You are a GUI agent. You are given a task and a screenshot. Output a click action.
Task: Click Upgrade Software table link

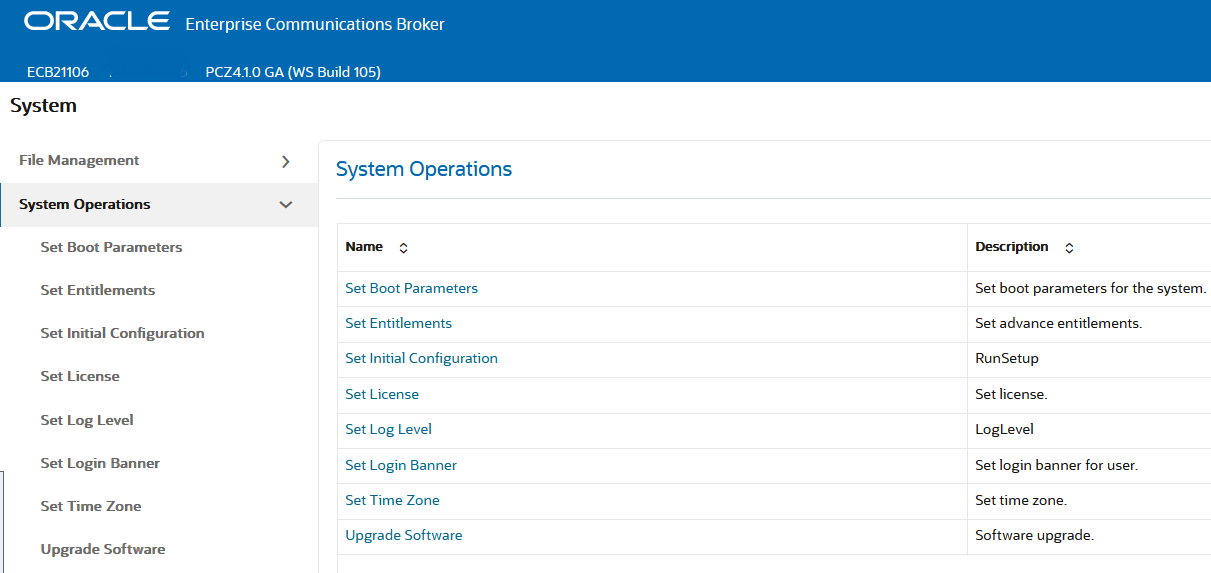pyautogui.click(x=404, y=535)
